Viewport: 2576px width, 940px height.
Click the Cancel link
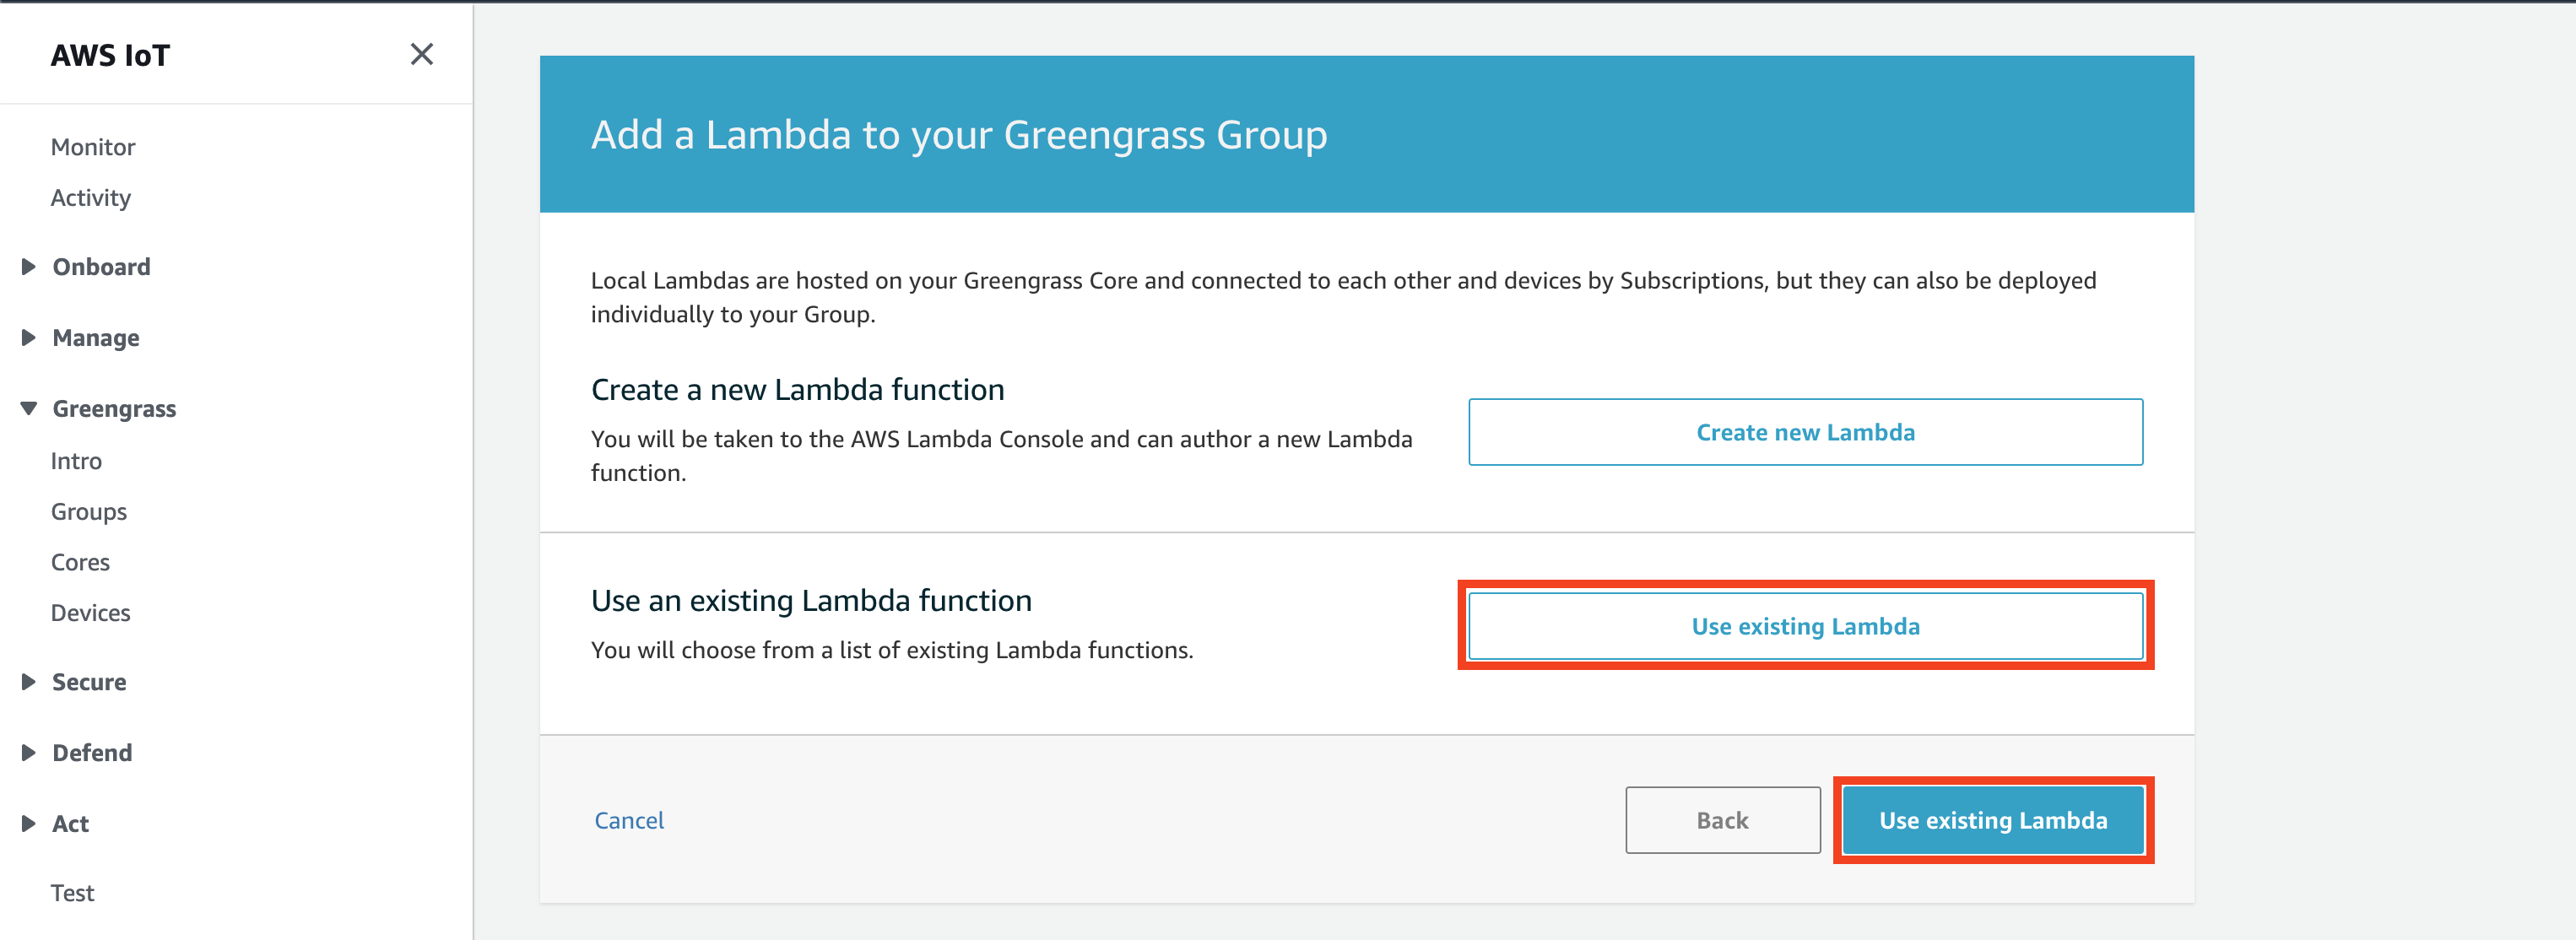click(629, 820)
